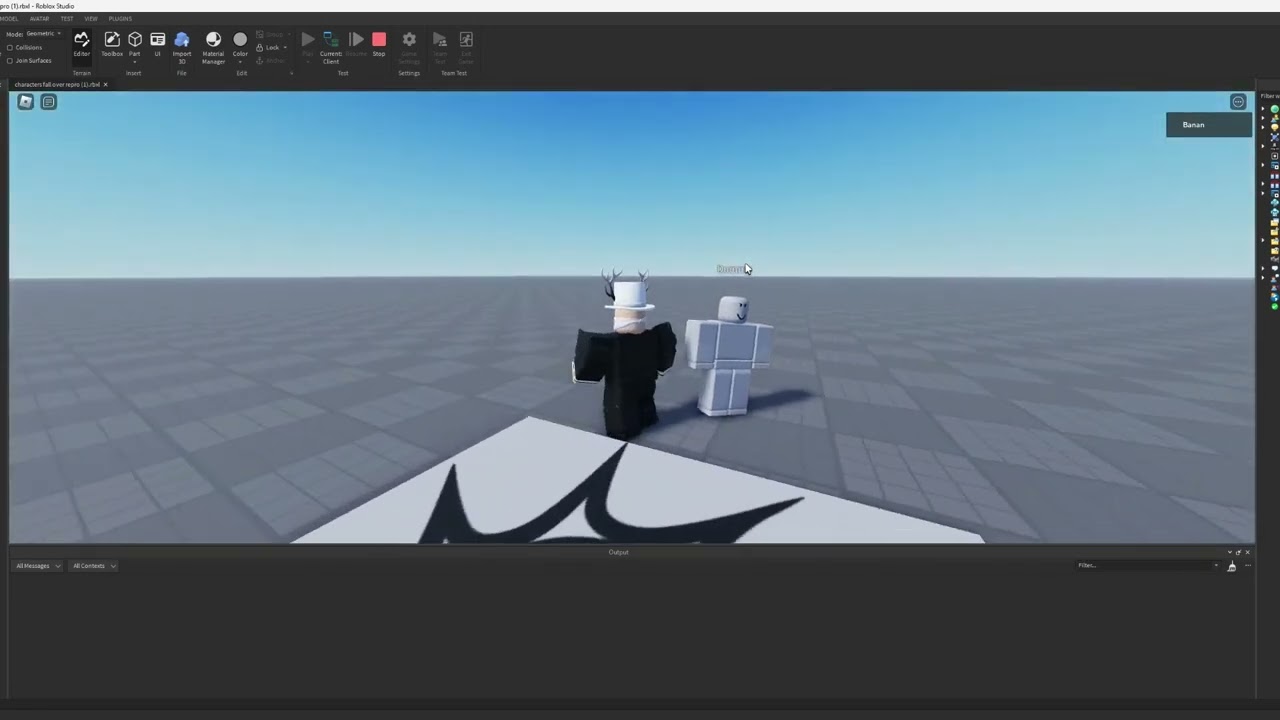Open the Output filter dropdown arrow
Image resolution: width=1280 pixels, height=720 pixels.
coord(1216,566)
